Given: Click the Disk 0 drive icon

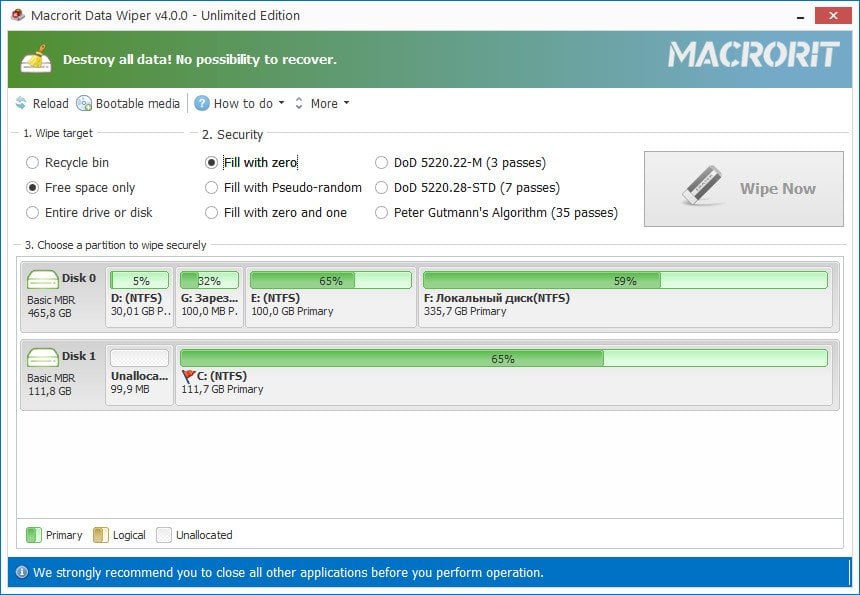Looking at the screenshot, I should pos(41,277).
